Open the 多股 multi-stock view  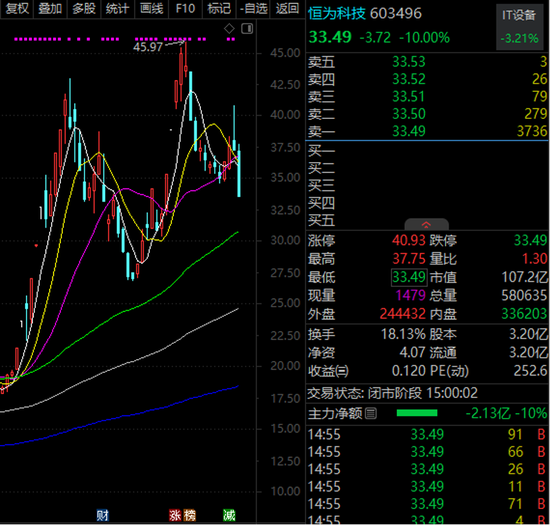(x=84, y=8)
